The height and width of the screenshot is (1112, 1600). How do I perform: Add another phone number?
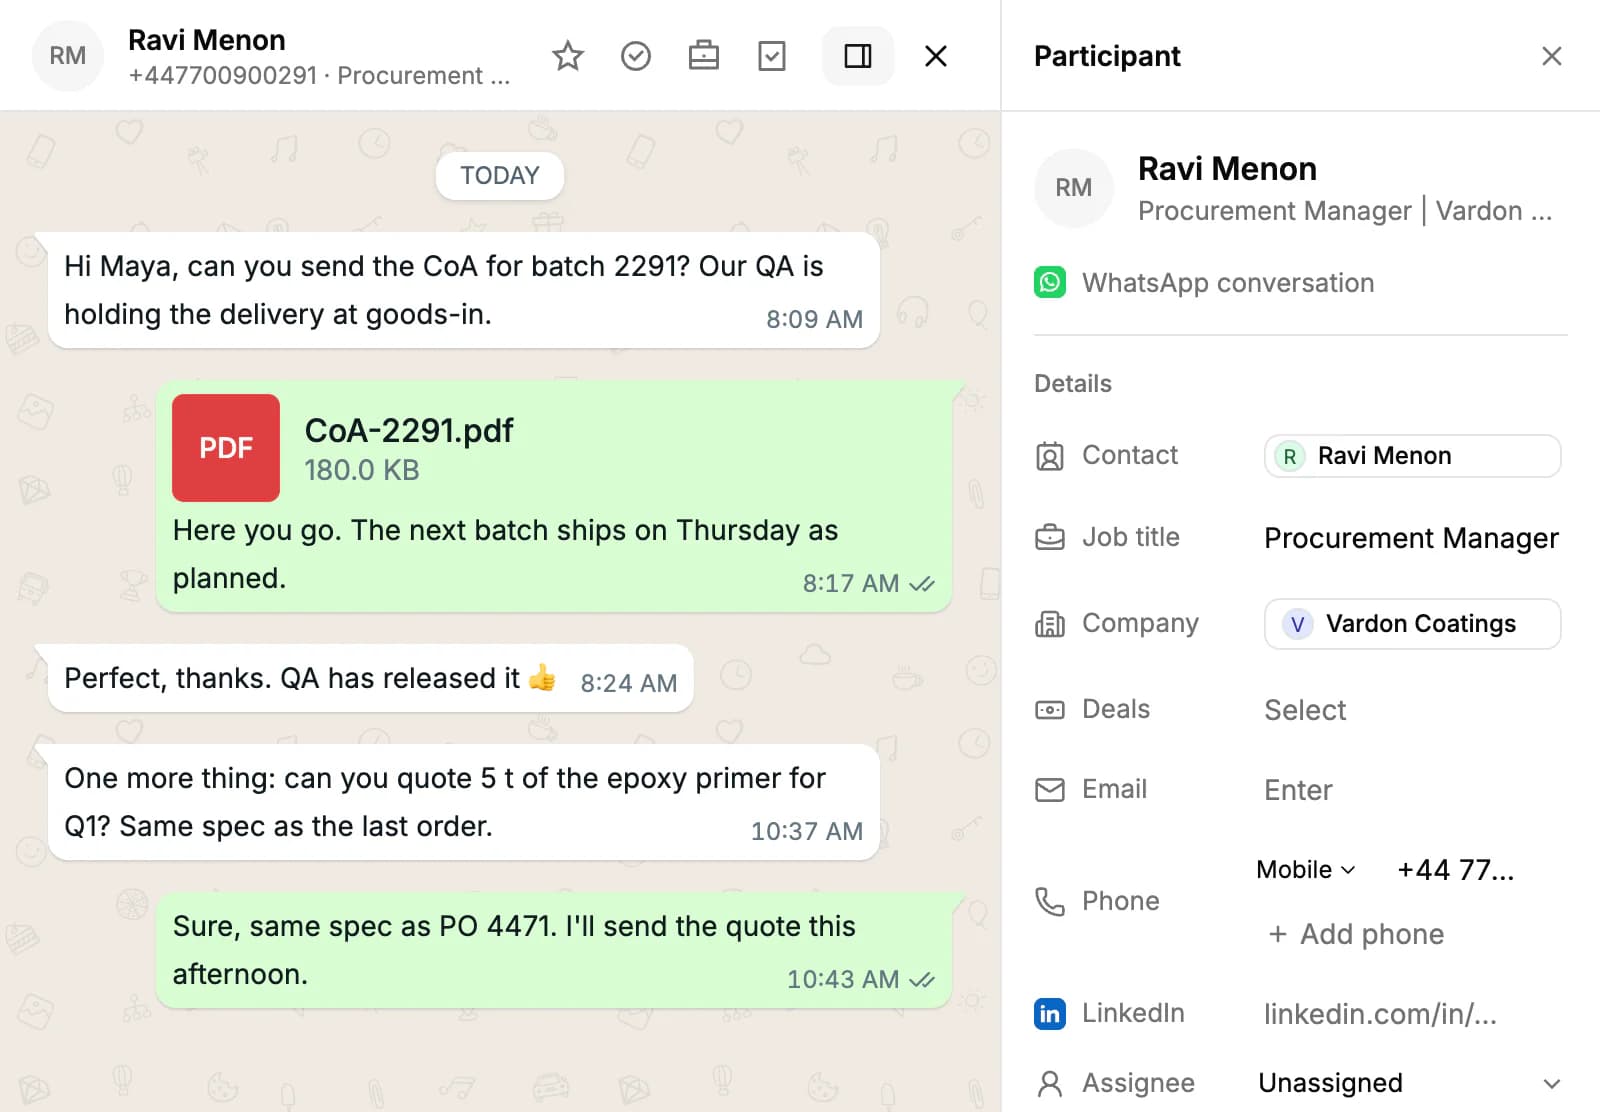click(x=1357, y=934)
